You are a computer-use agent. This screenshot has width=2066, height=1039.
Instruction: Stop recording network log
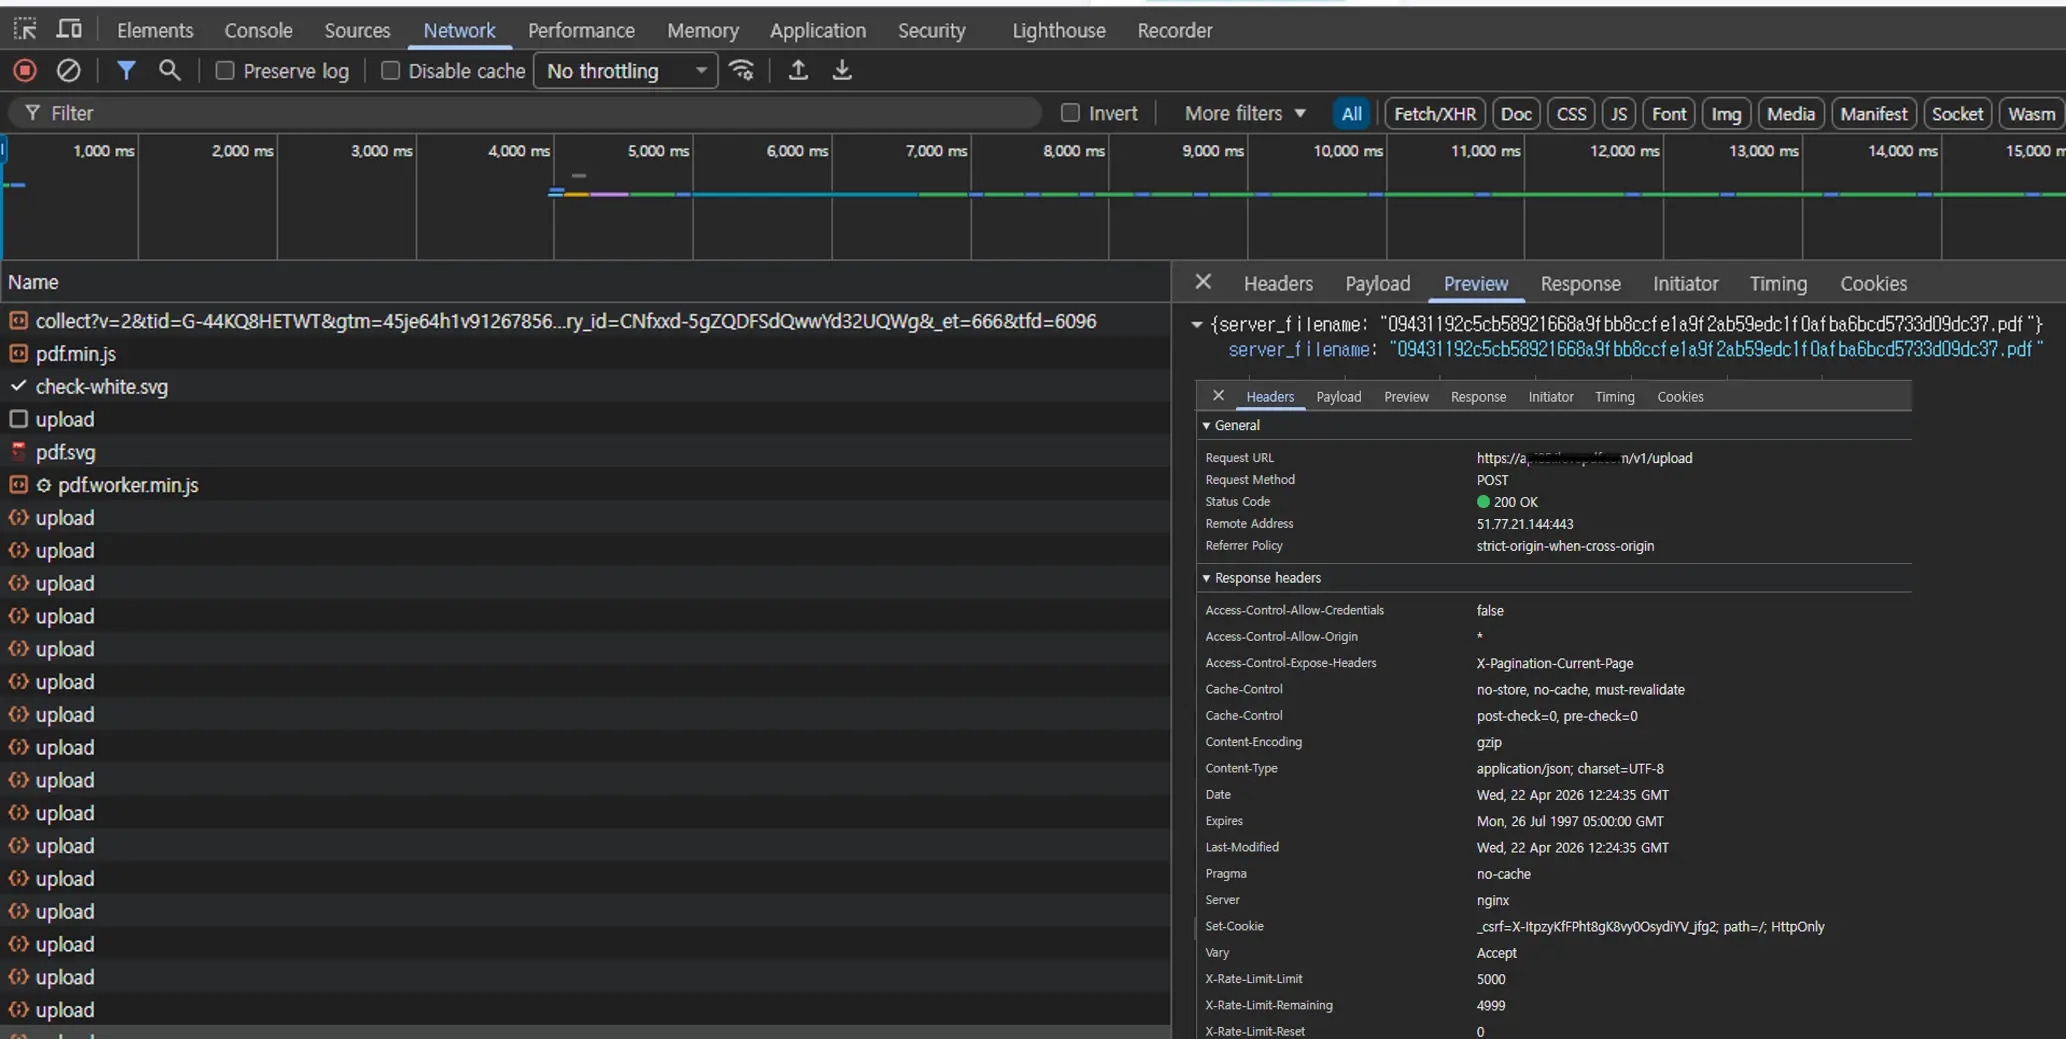(x=25, y=71)
